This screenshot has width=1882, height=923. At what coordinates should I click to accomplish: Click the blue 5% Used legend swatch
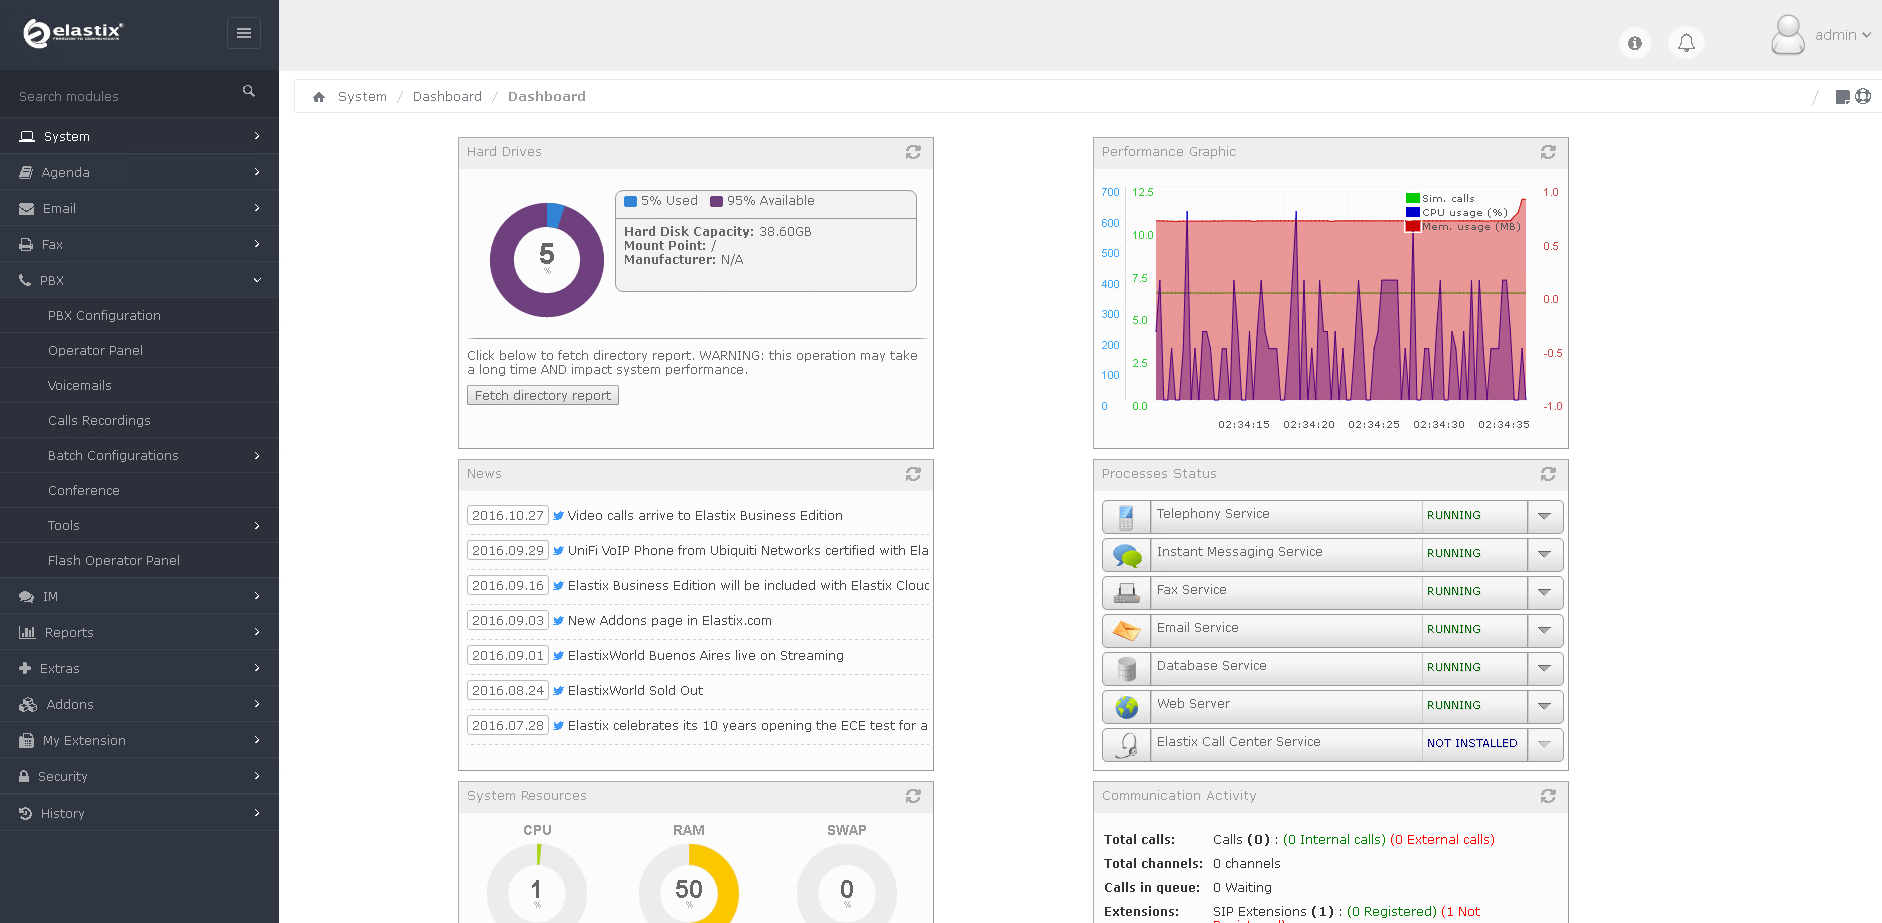631,201
